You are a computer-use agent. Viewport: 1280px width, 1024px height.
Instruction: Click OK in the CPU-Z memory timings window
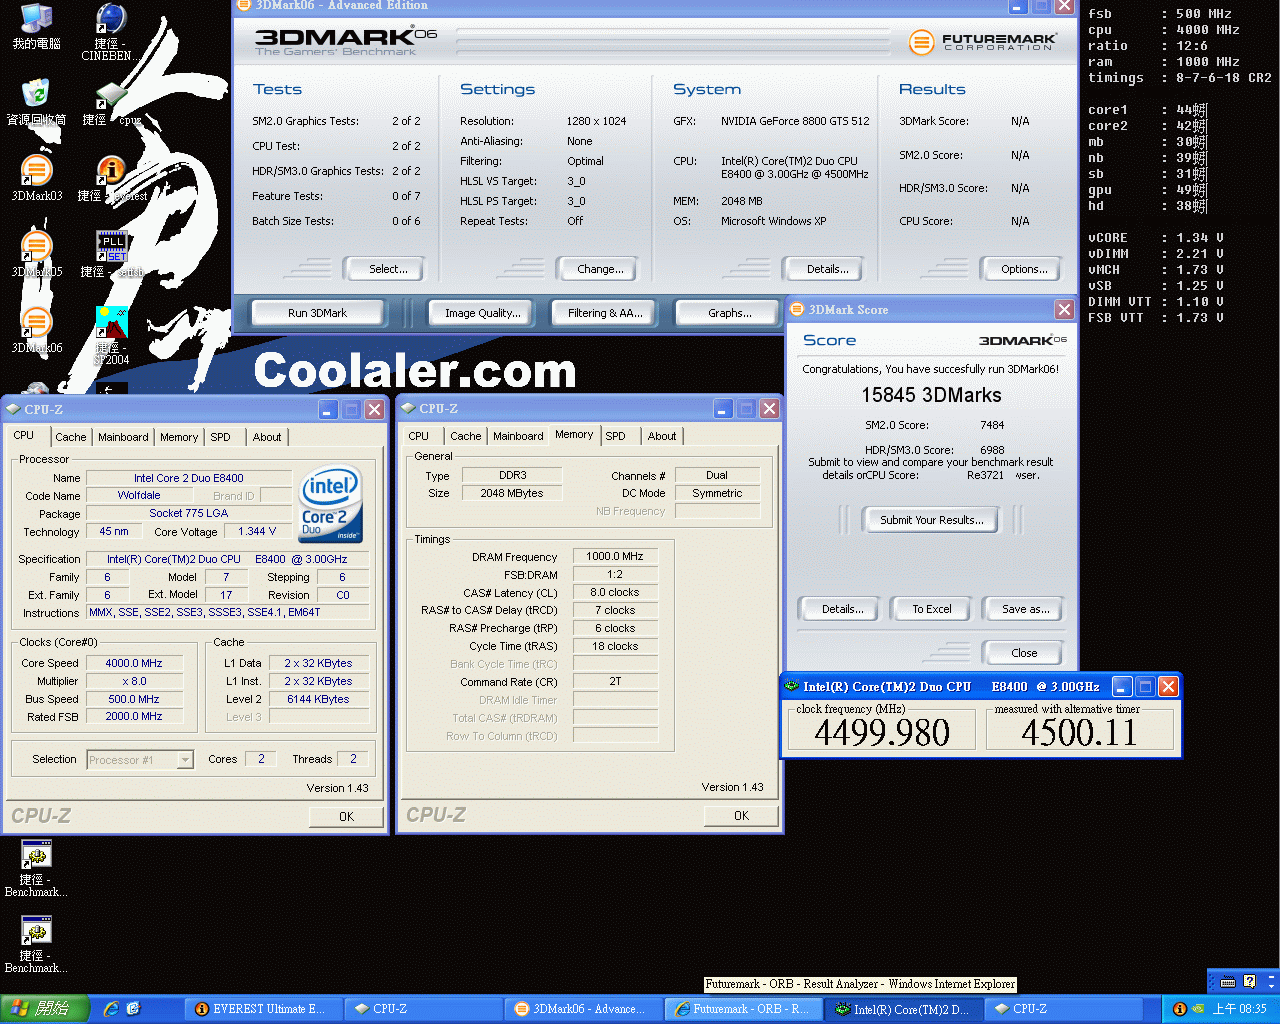point(741,816)
